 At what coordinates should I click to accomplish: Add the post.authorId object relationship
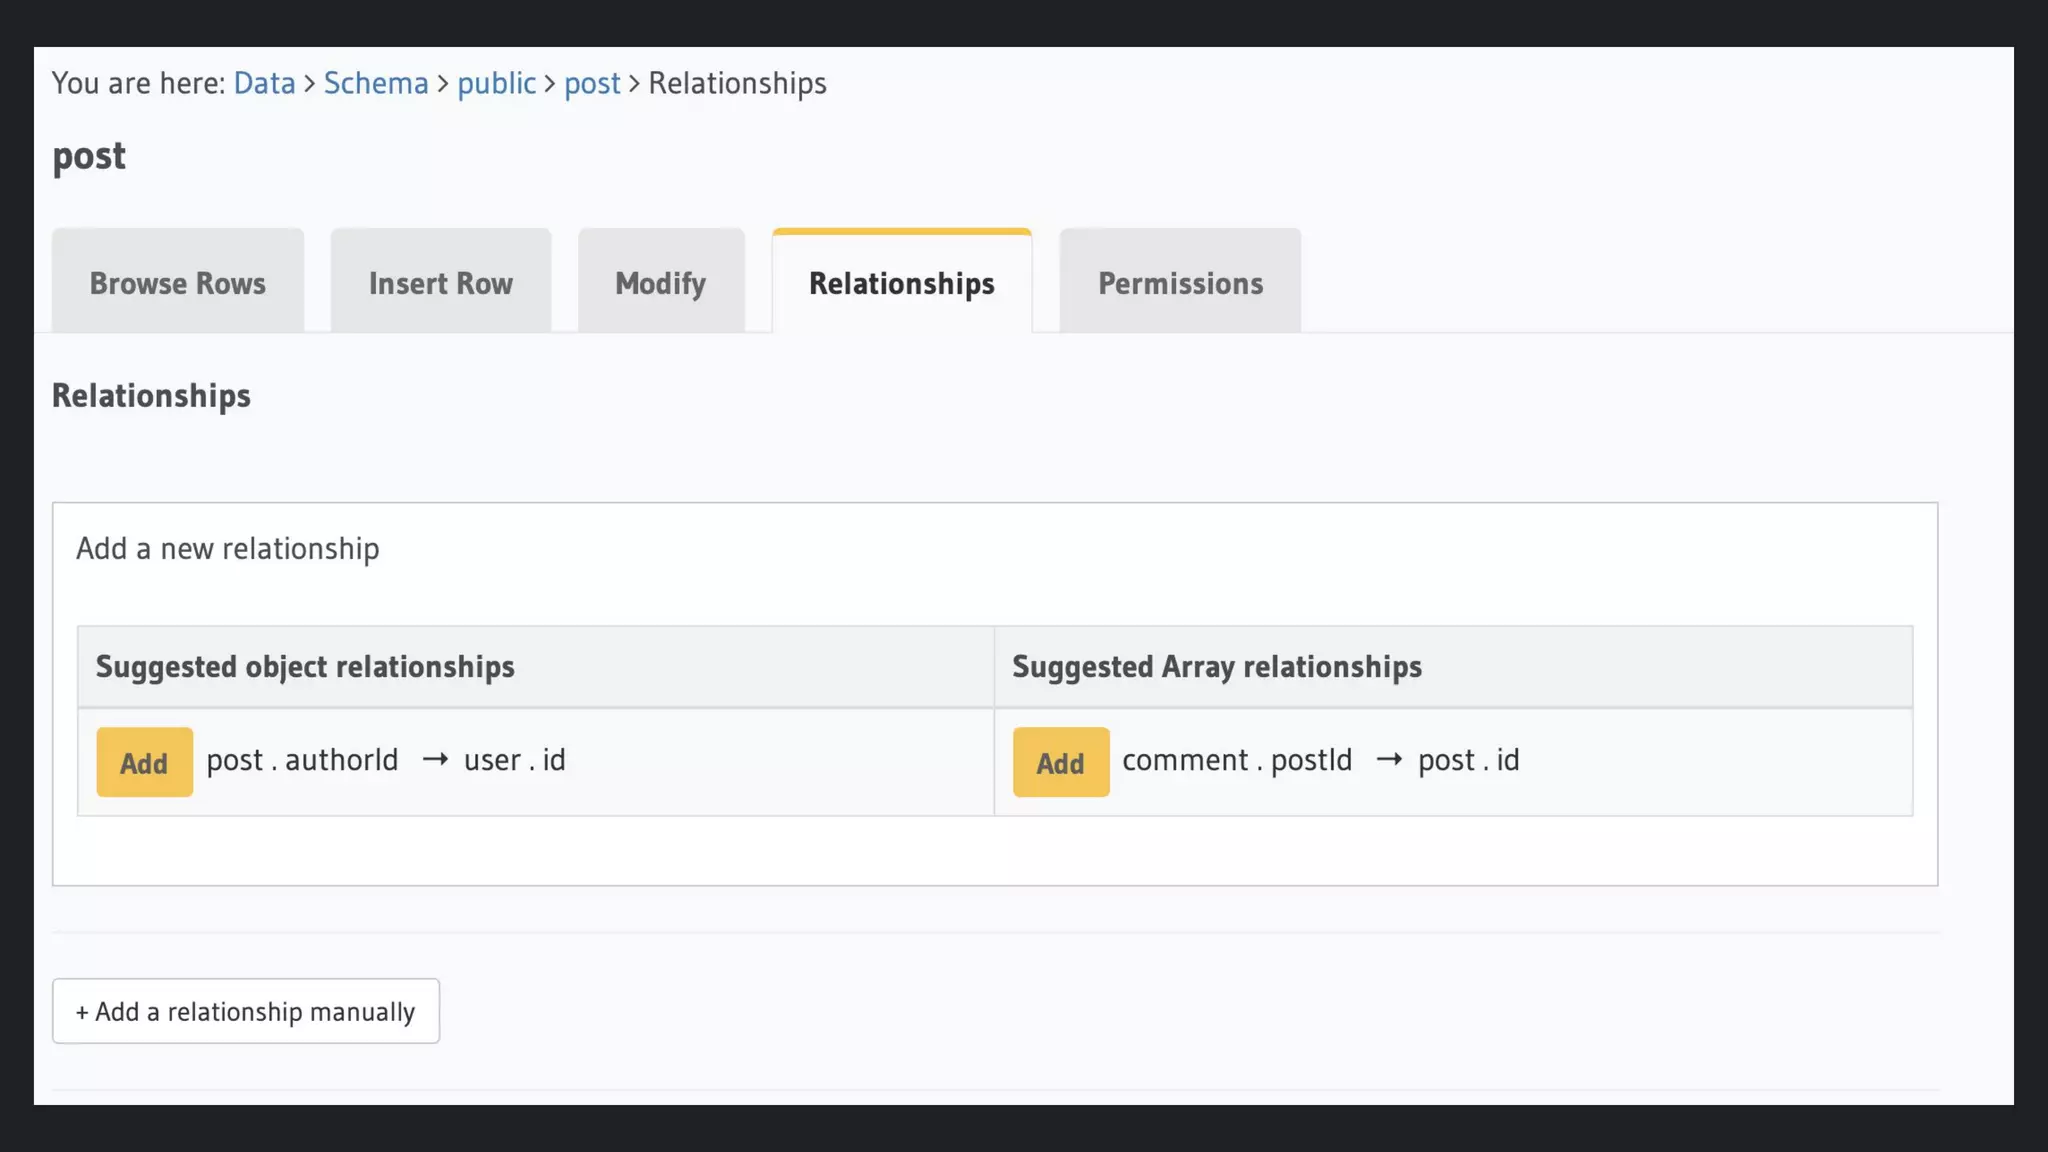coord(144,763)
